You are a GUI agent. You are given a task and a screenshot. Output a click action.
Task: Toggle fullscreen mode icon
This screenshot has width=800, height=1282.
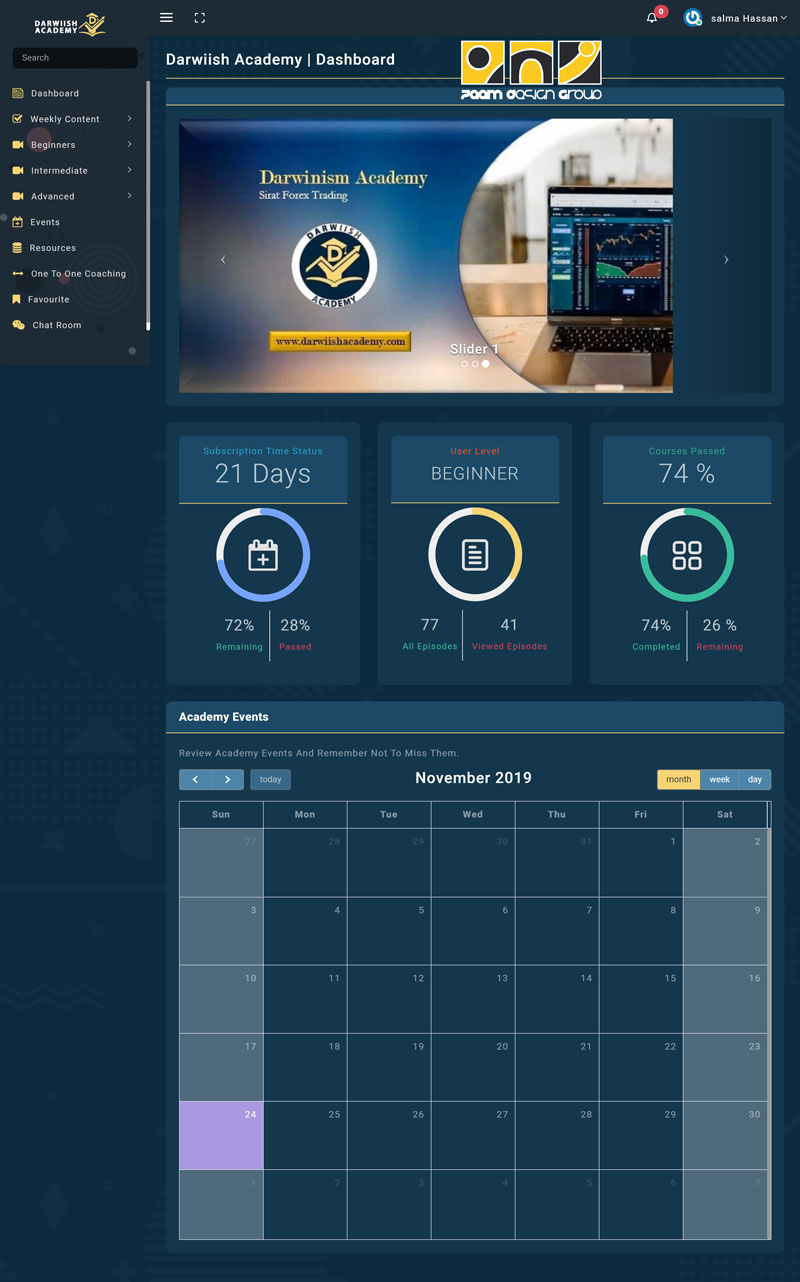point(200,18)
